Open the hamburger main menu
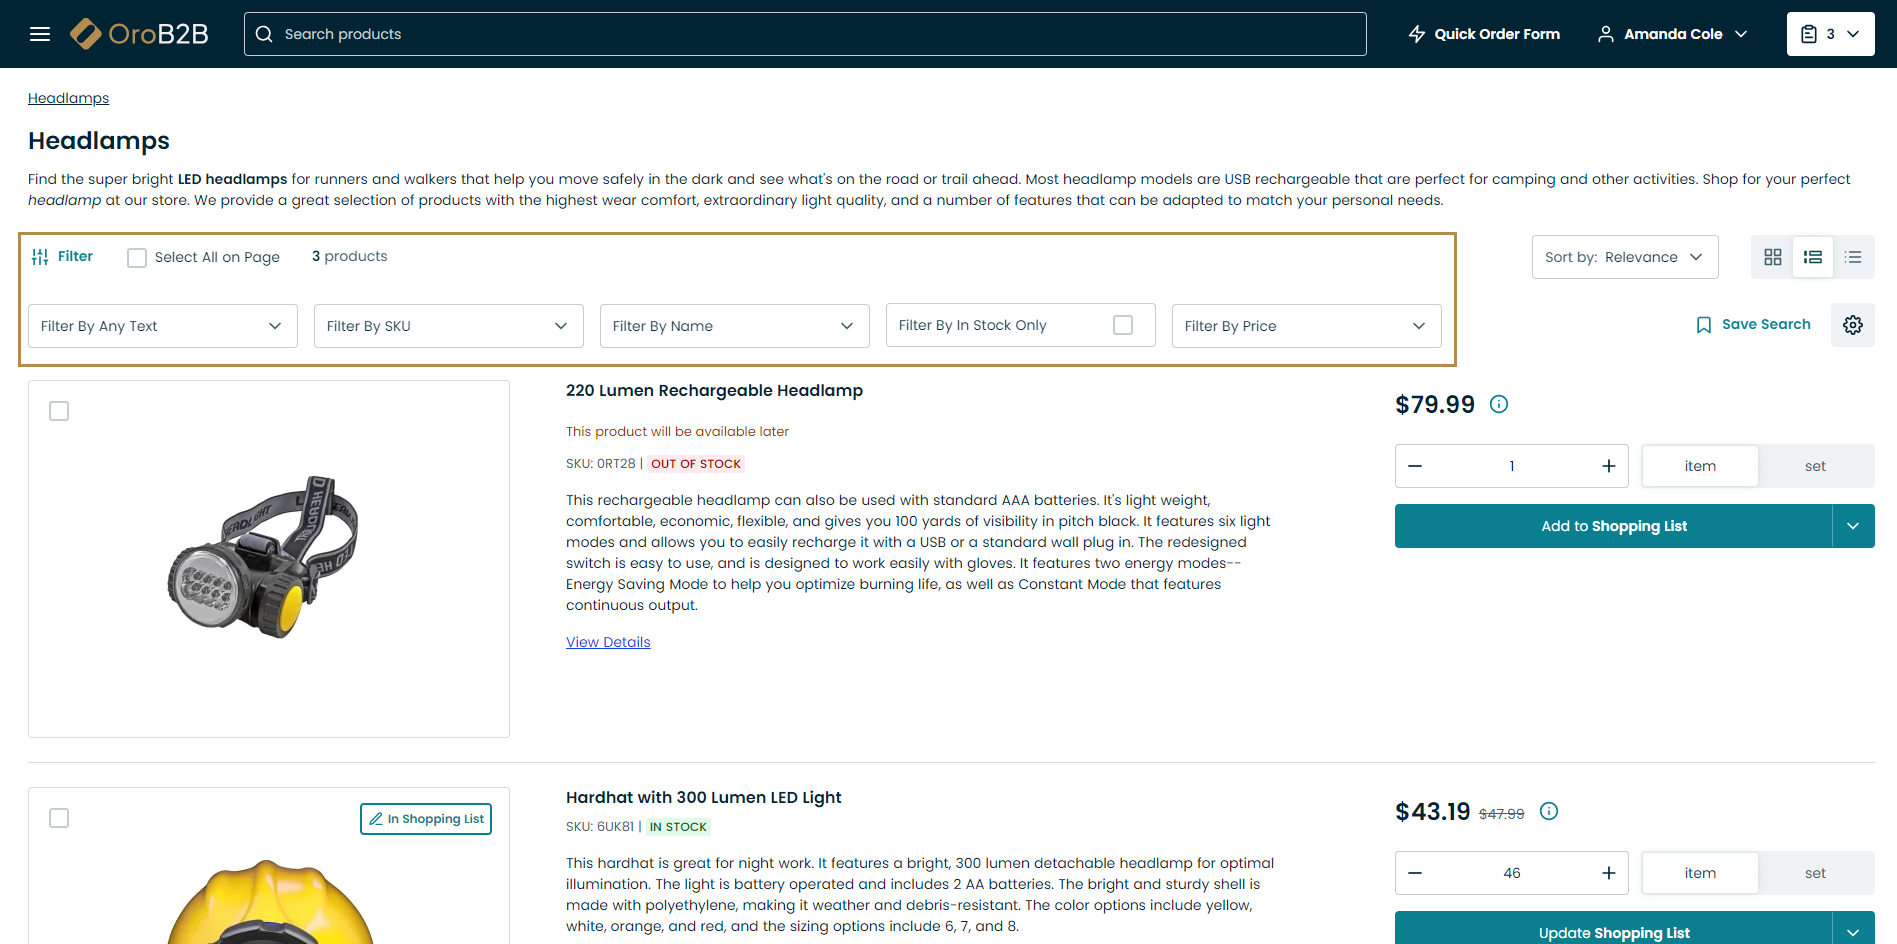Image resolution: width=1897 pixels, height=944 pixels. (40, 34)
